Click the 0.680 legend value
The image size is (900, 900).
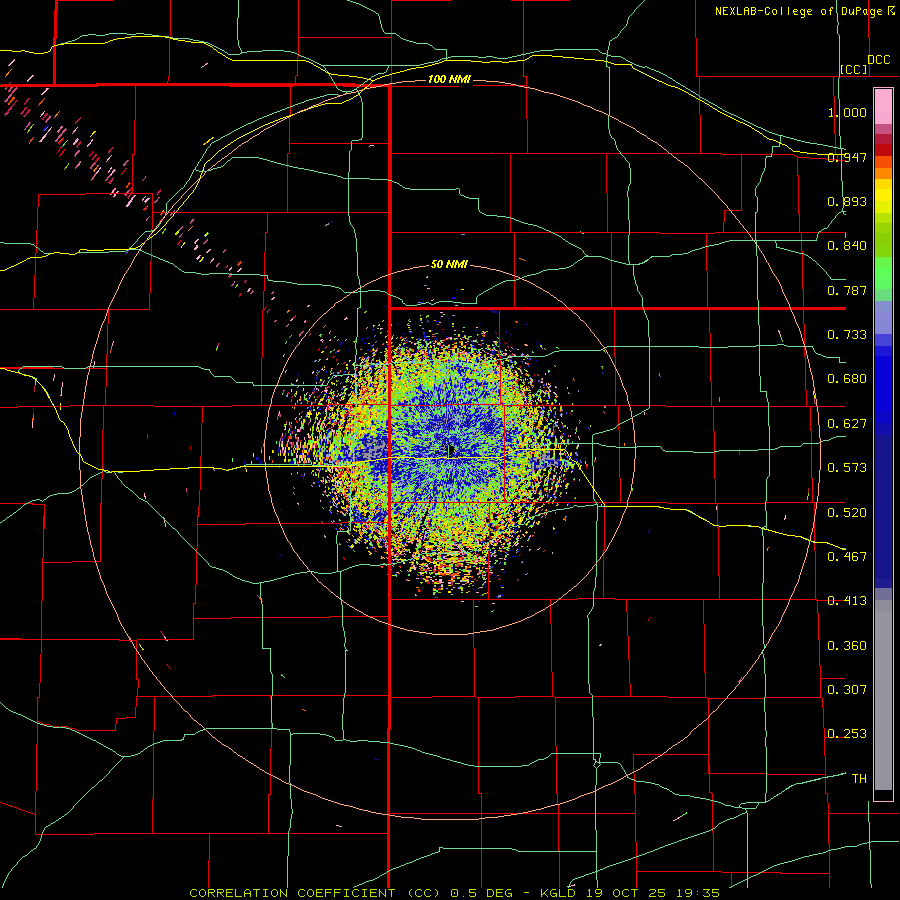(x=847, y=379)
